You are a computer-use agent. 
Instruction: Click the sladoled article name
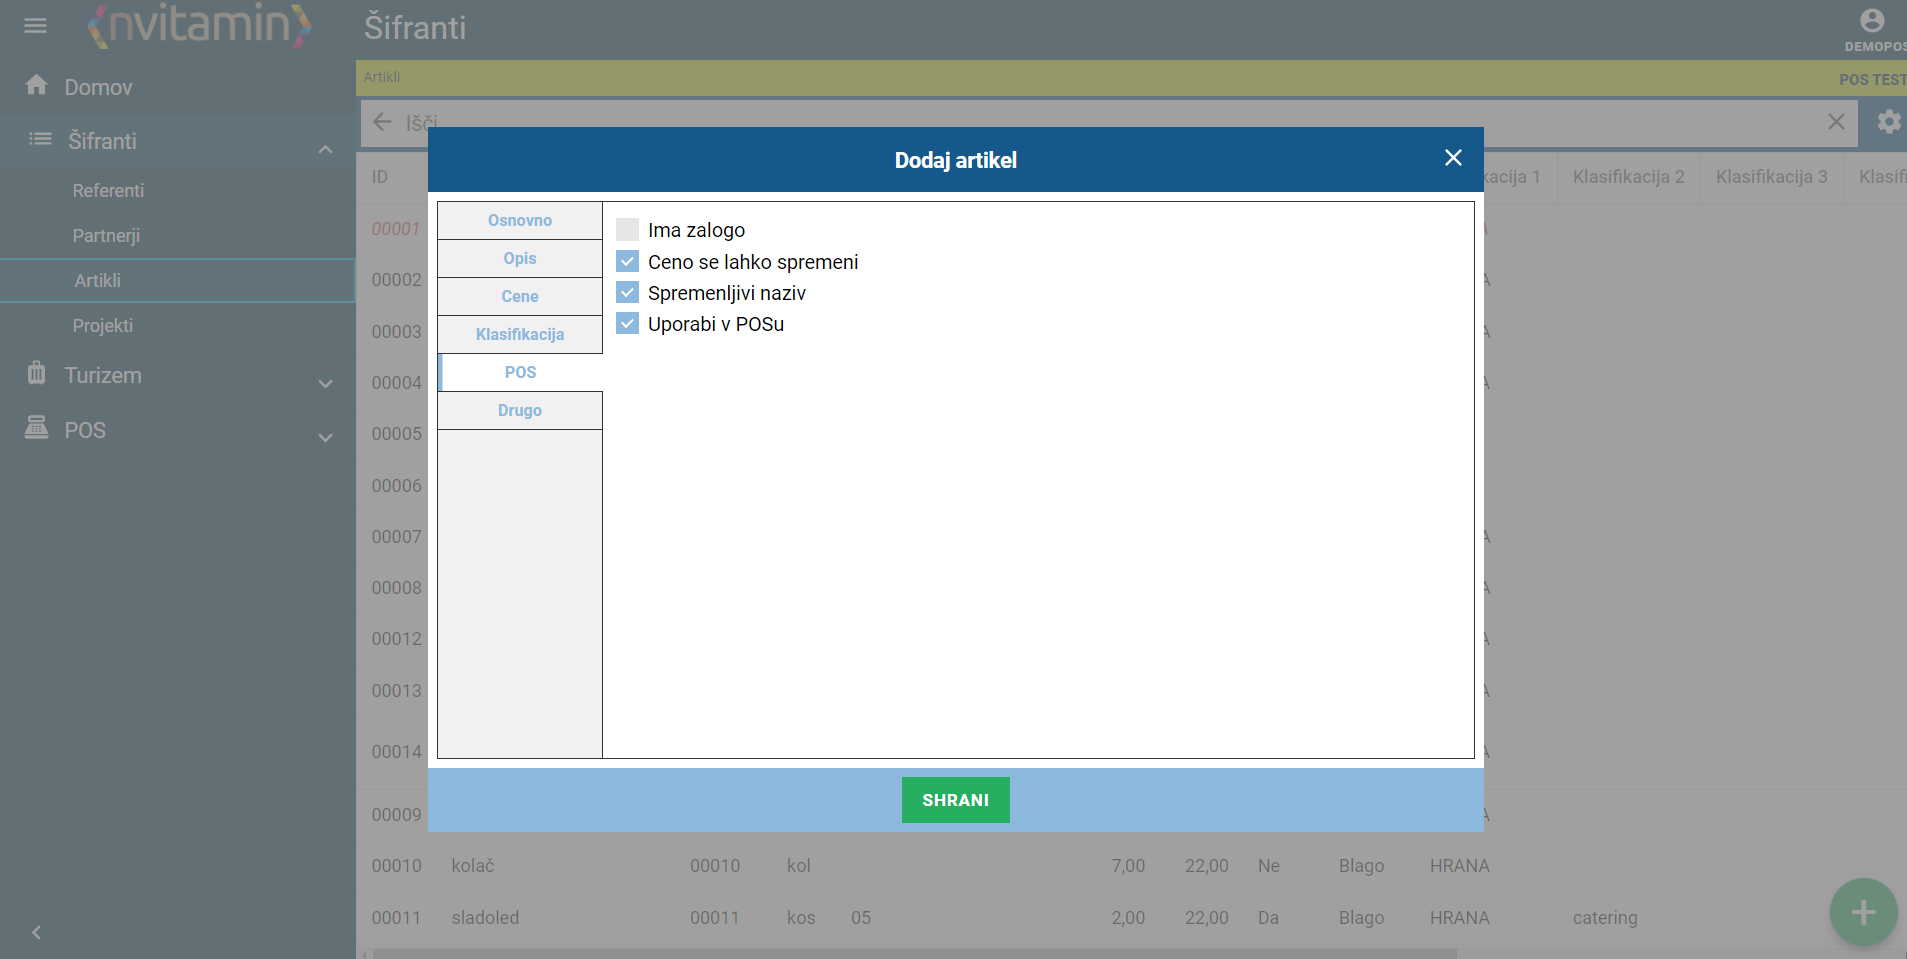click(485, 918)
